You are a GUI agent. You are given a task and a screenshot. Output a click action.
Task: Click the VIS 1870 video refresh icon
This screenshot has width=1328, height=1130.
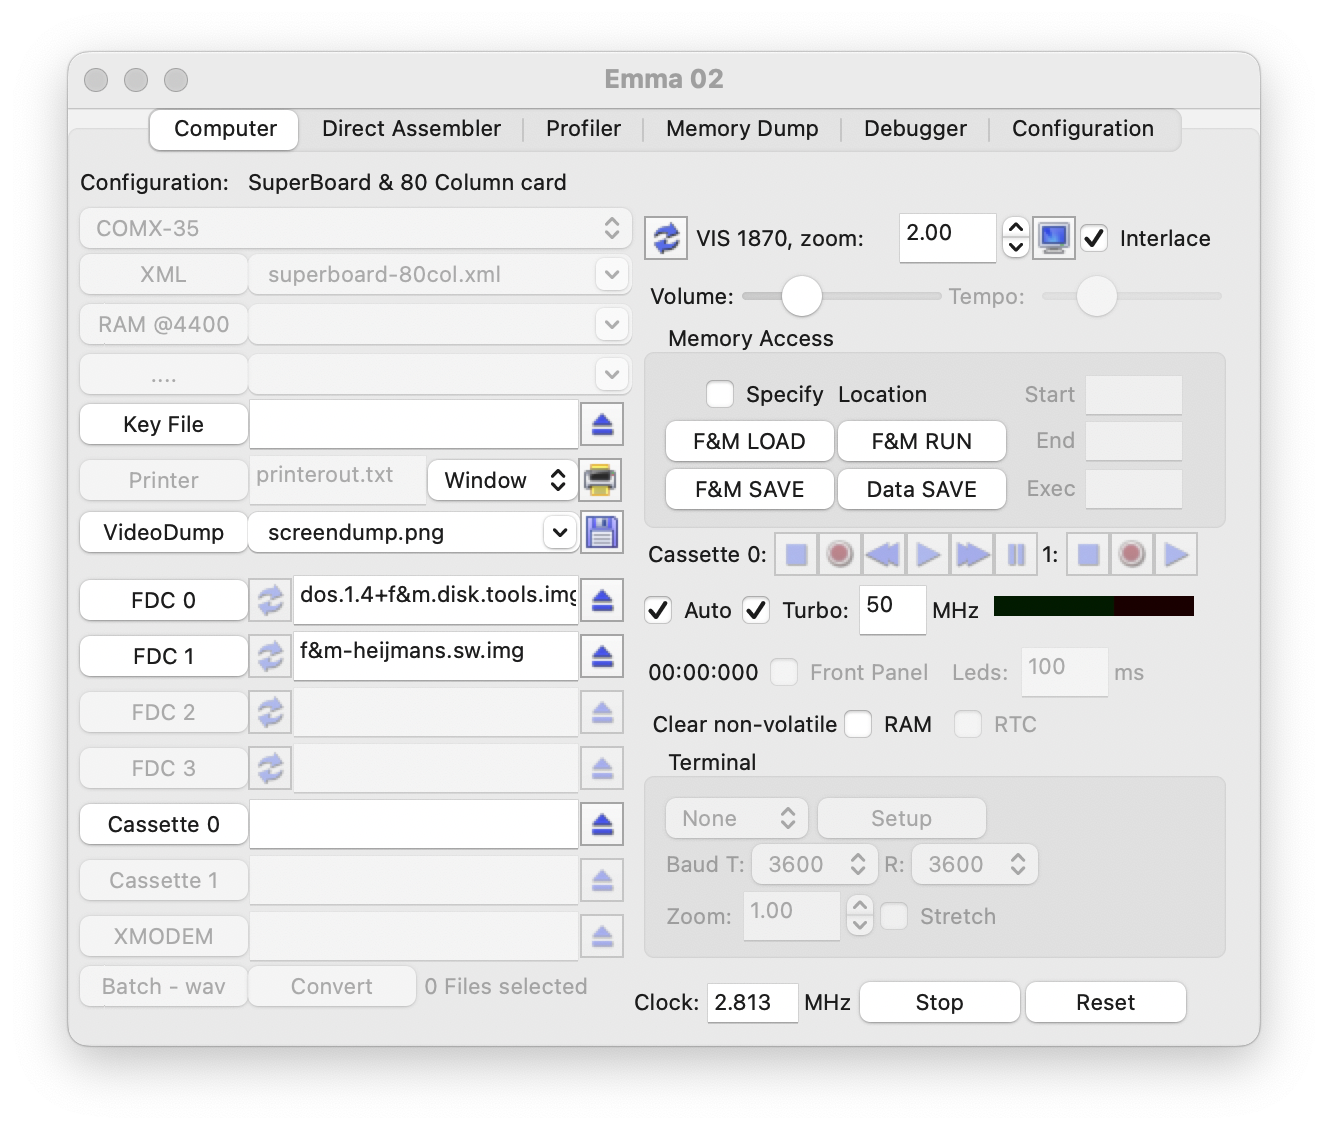pos(666,238)
